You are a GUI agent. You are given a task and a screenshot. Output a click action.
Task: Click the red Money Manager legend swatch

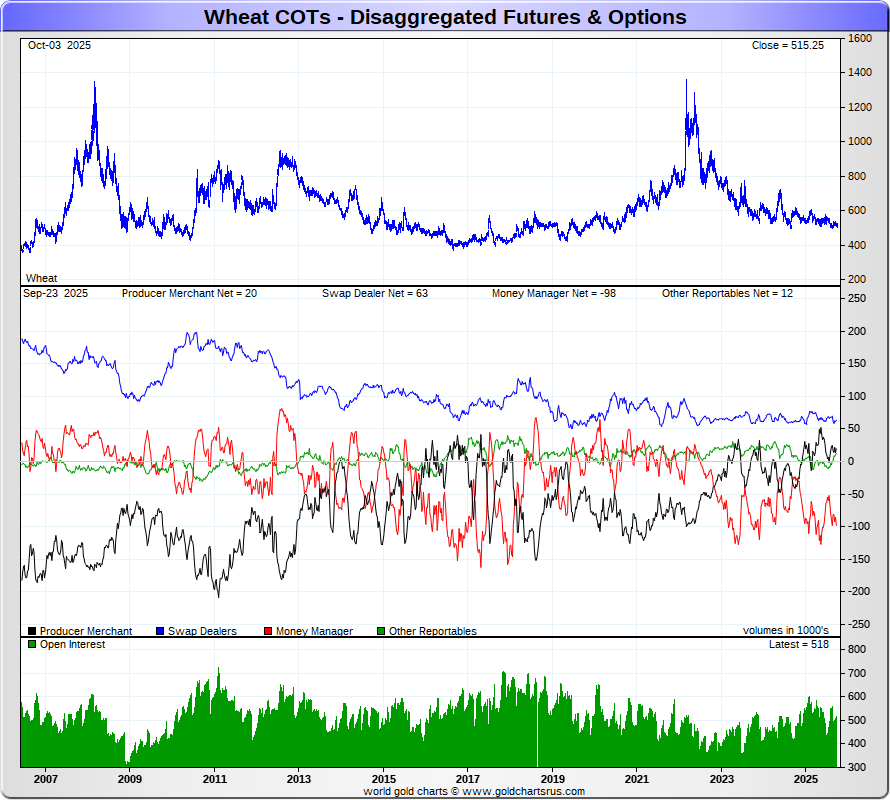tap(268, 631)
